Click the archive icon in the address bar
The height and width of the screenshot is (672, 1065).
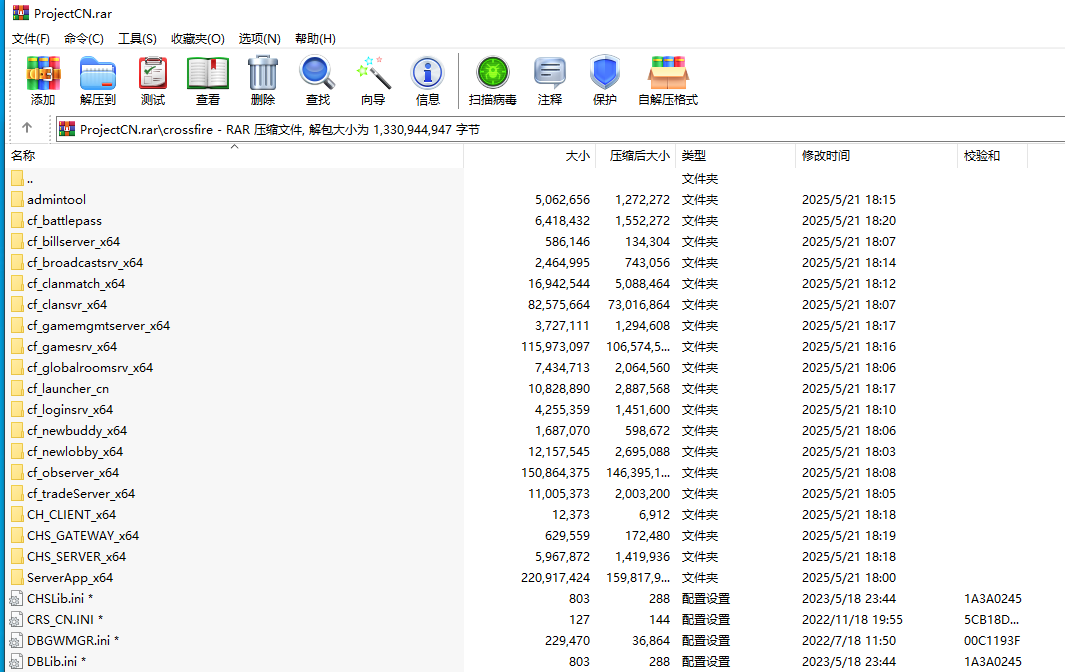click(x=67, y=129)
